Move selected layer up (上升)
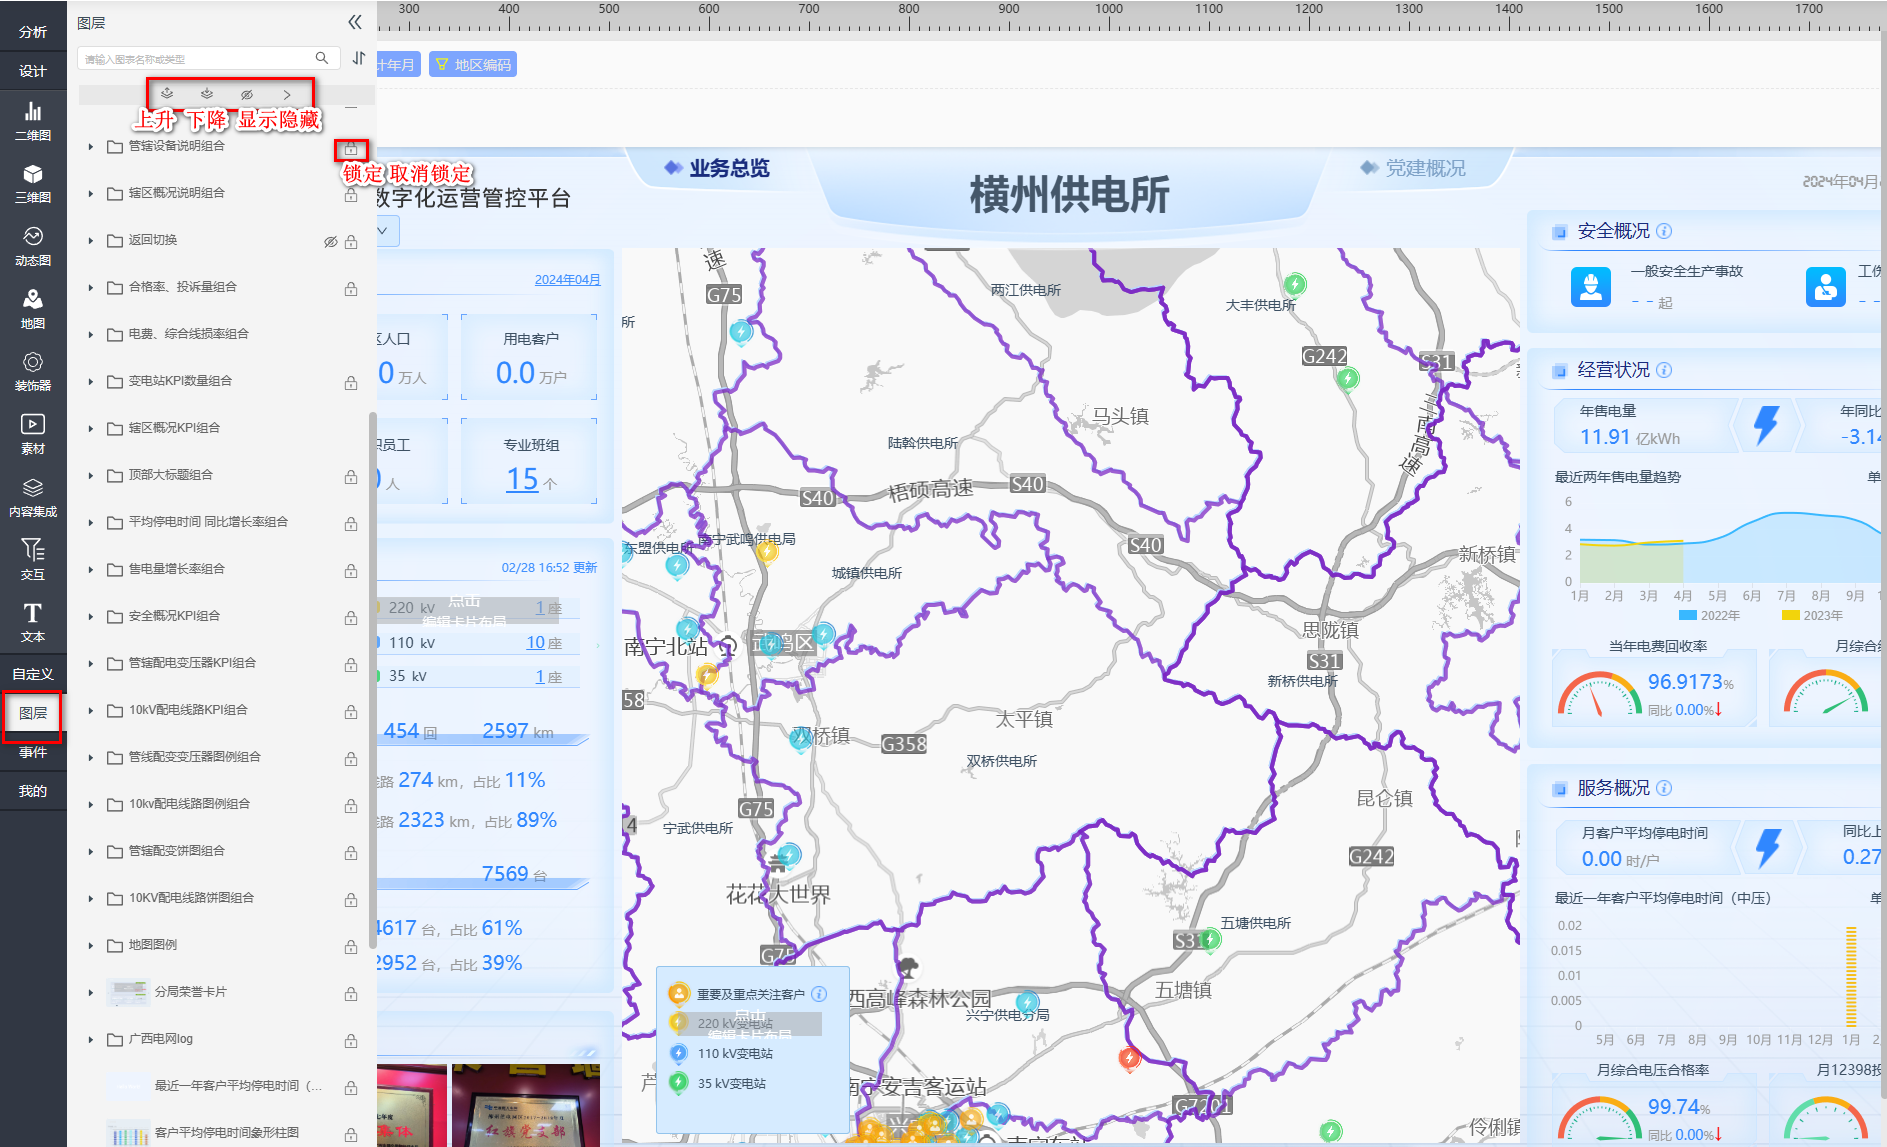The width and height of the screenshot is (1887, 1147). (x=167, y=94)
